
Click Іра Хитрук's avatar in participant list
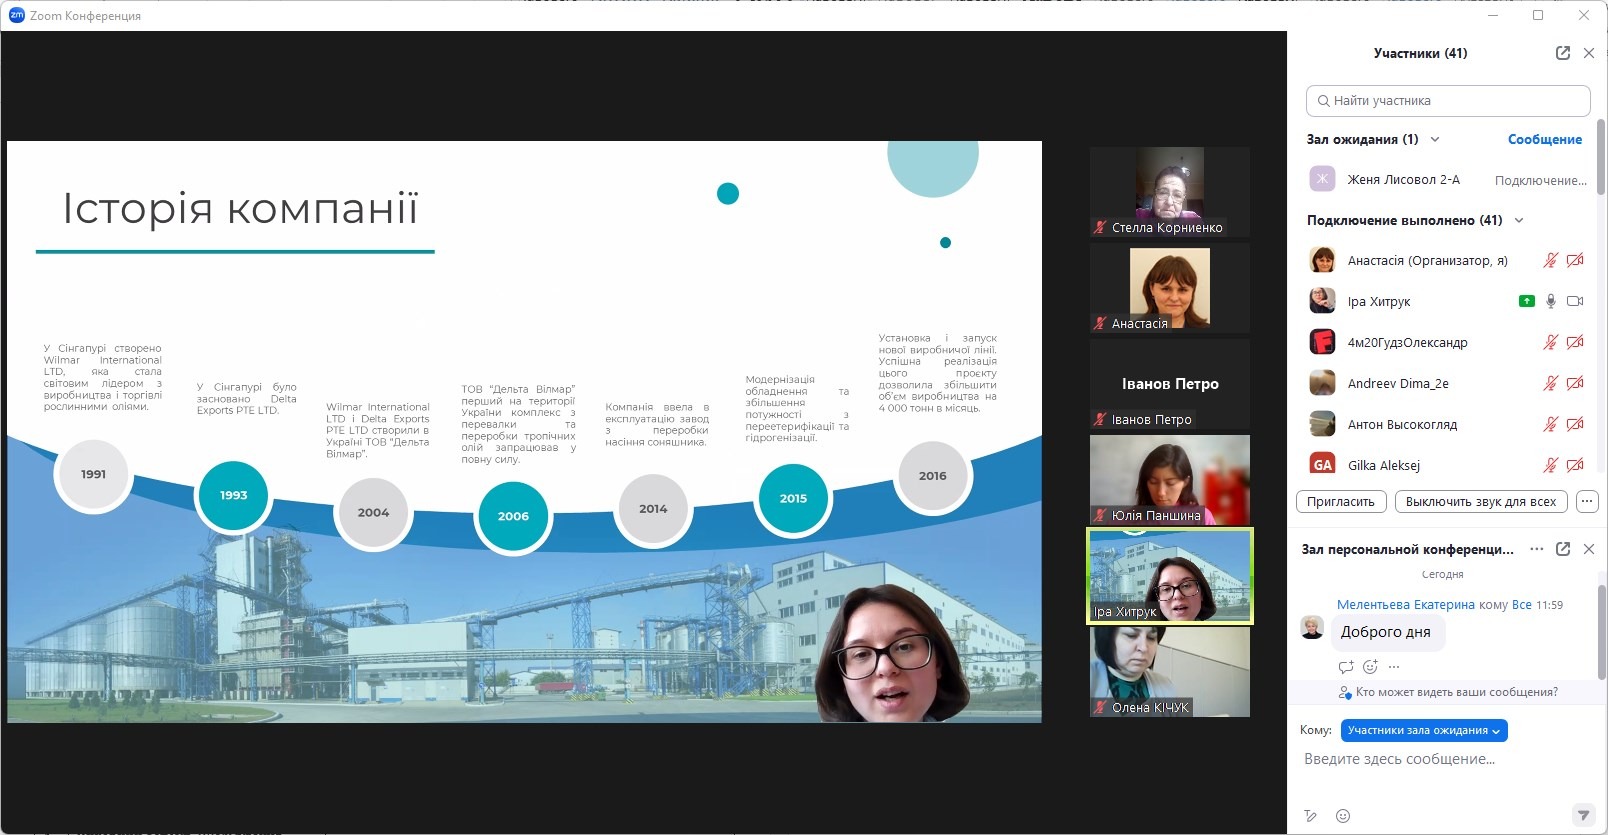[x=1323, y=301]
